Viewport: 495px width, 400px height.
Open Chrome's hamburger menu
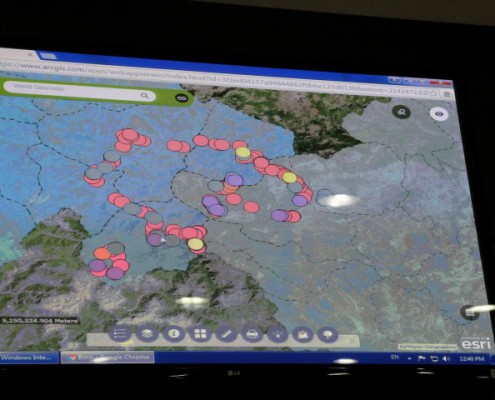point(447,94)
